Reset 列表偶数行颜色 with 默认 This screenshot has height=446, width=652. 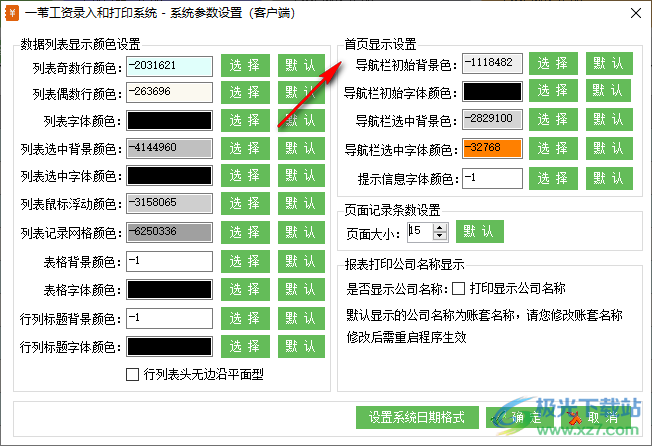coord(301,92)
